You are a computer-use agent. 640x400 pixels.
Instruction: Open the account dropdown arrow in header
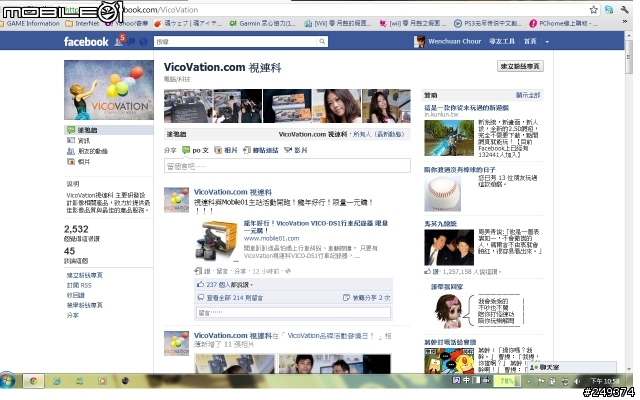(x=547, y=42)
